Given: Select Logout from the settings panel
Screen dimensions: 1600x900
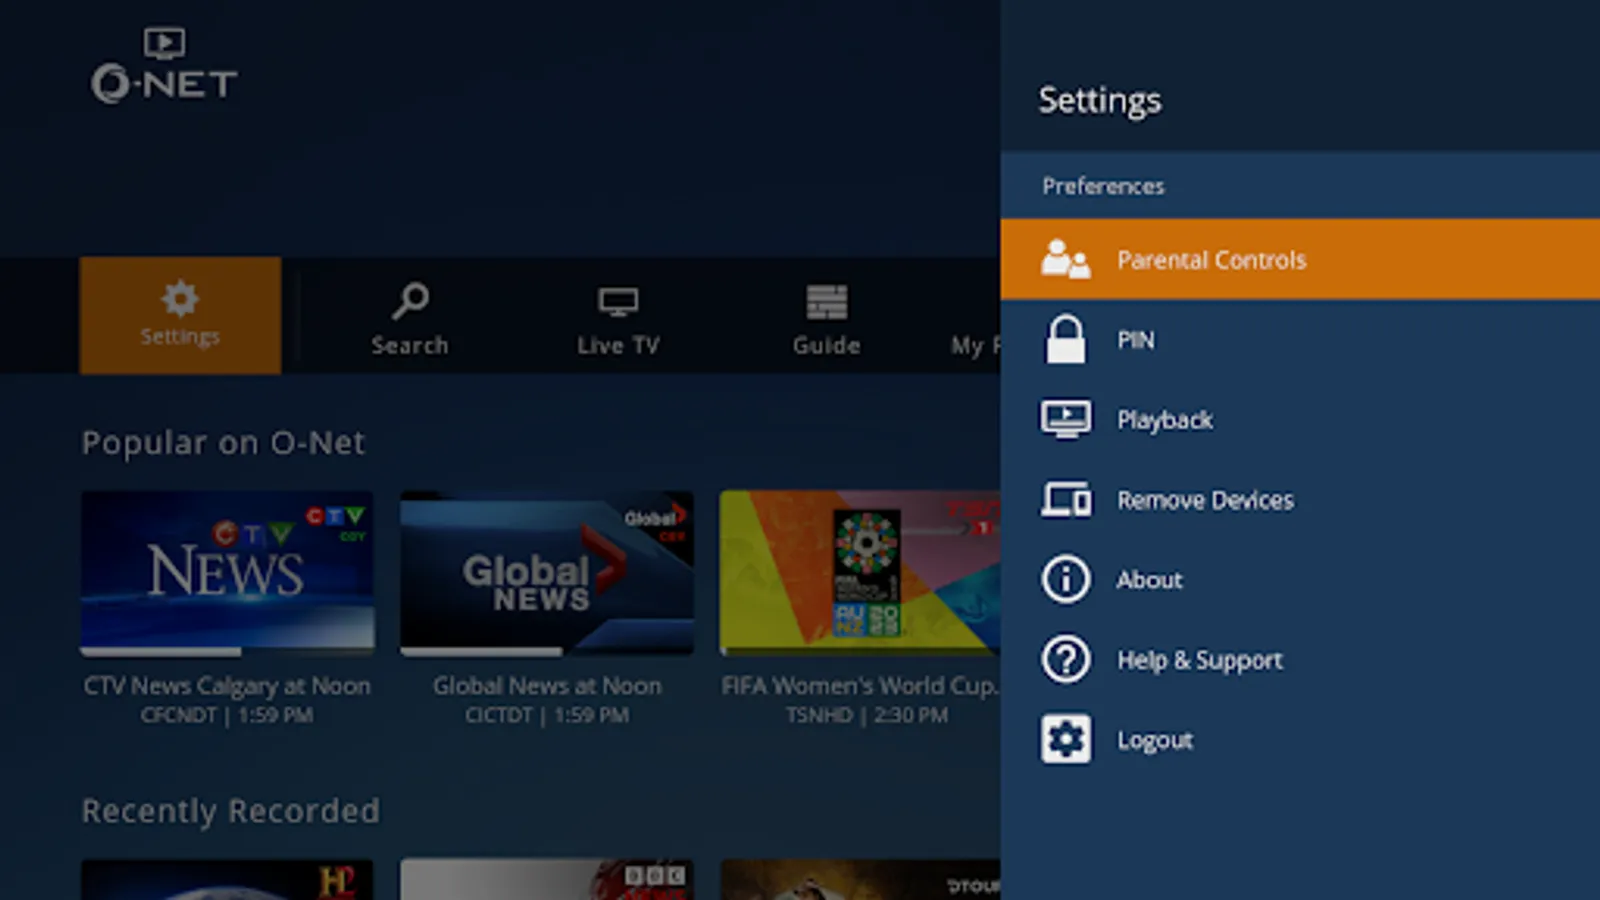Looking at the screenshot, I should point(1300,739).
